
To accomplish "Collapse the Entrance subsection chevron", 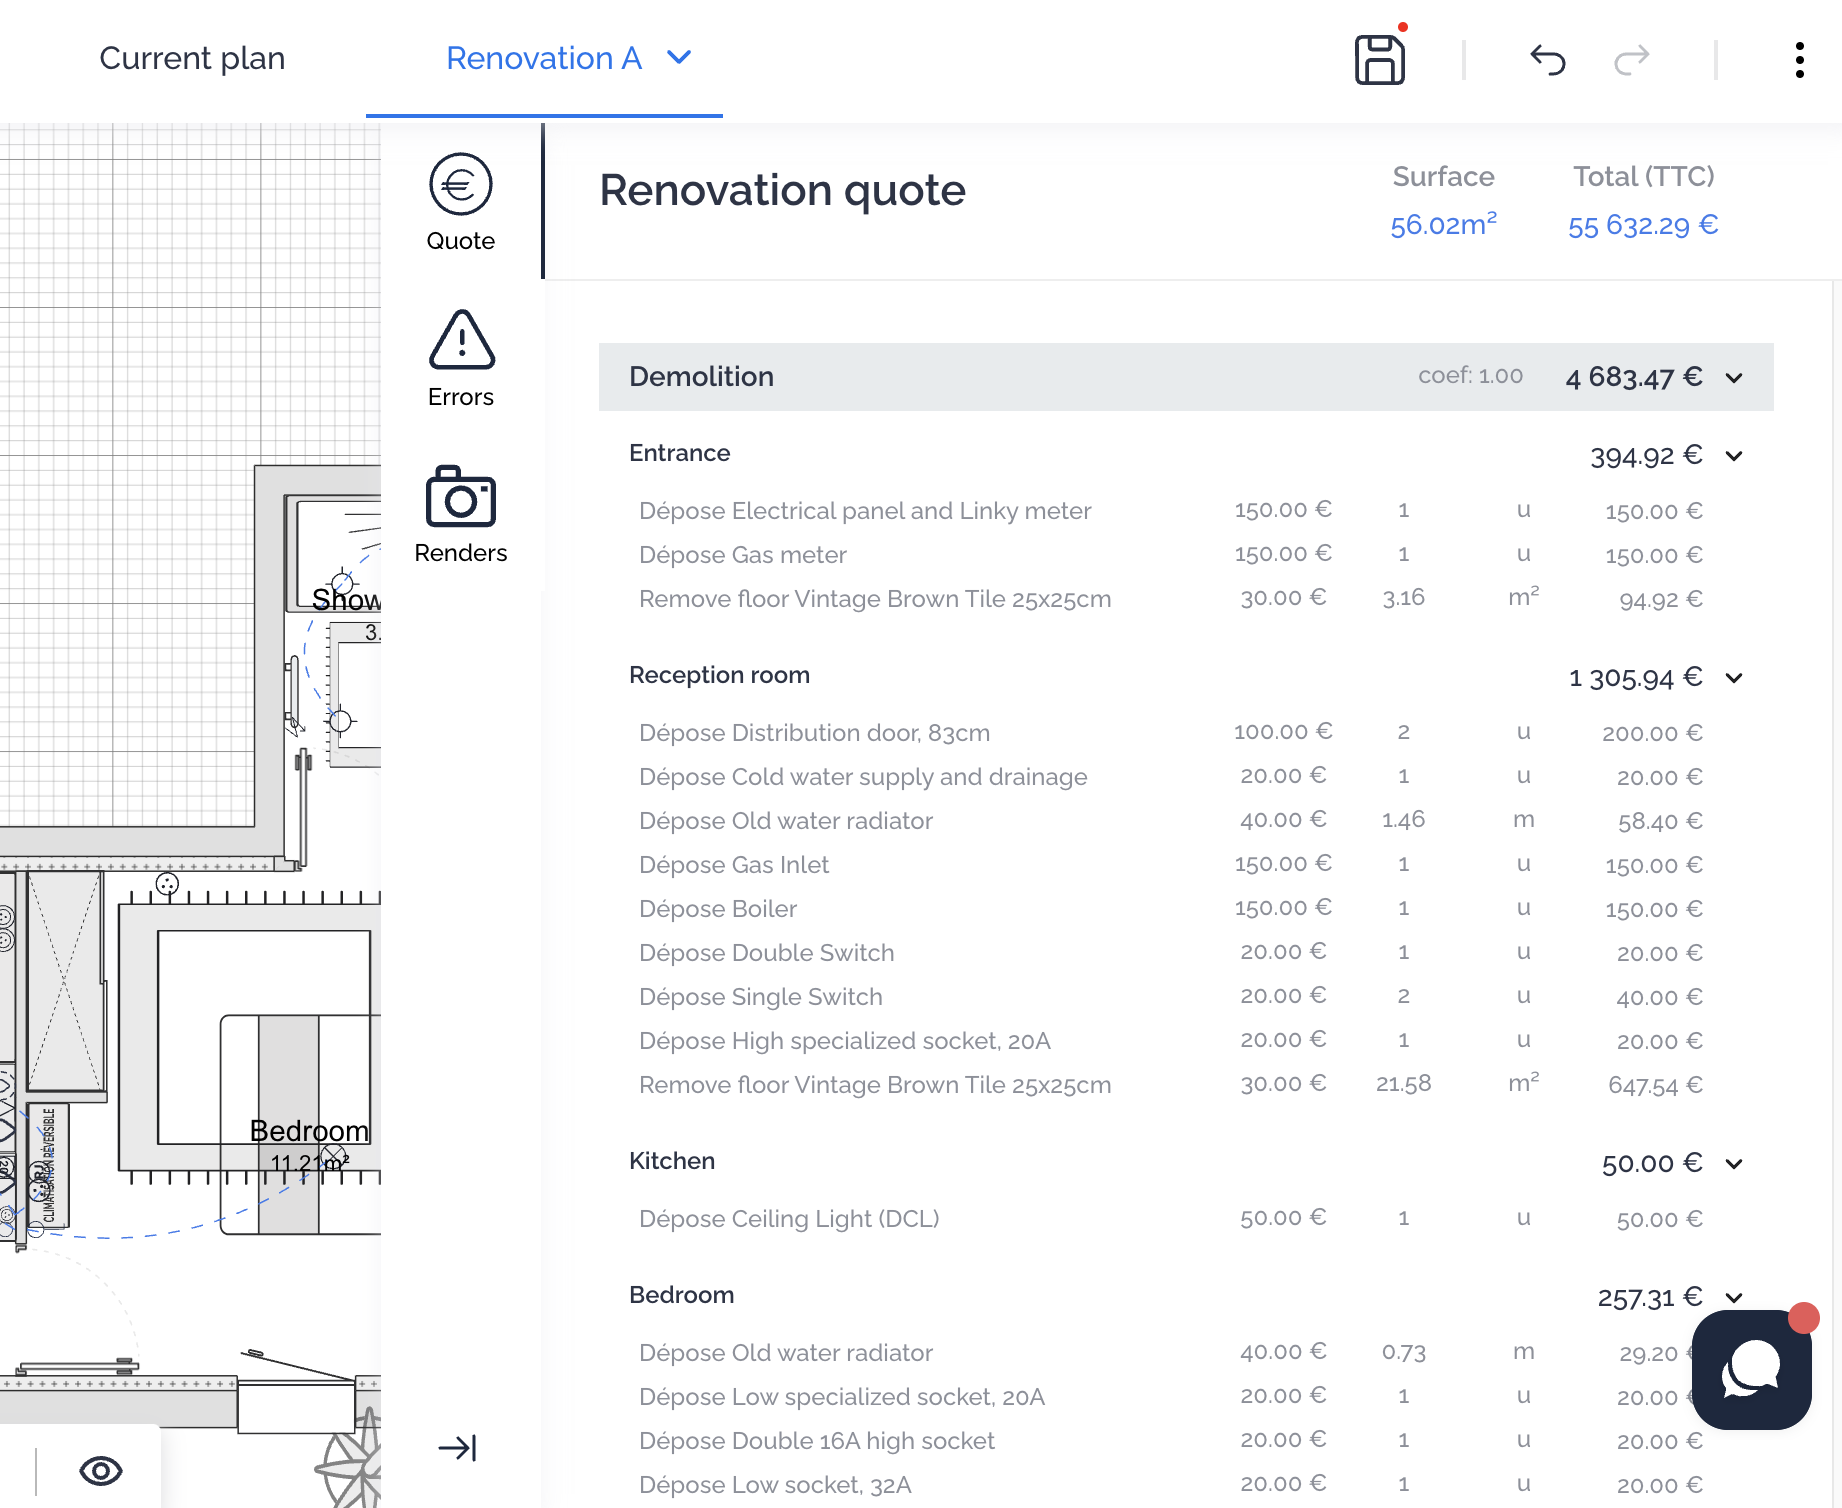I will pyautogui.click(x=1734, y=456).
